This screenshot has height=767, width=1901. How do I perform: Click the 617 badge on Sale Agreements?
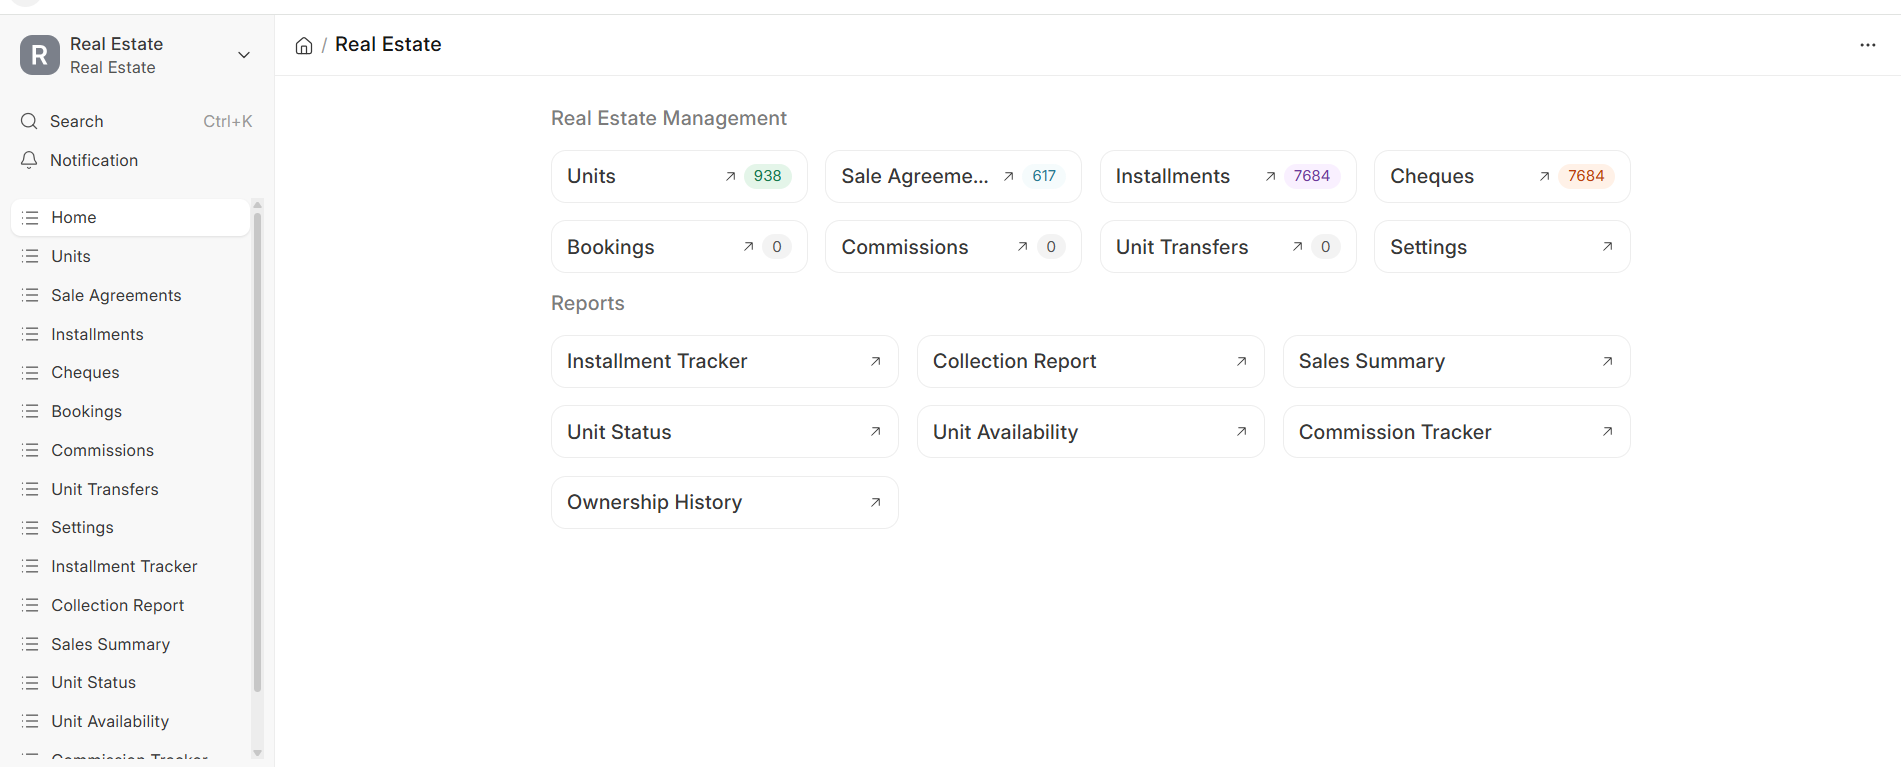click(x=1044, y=176)
